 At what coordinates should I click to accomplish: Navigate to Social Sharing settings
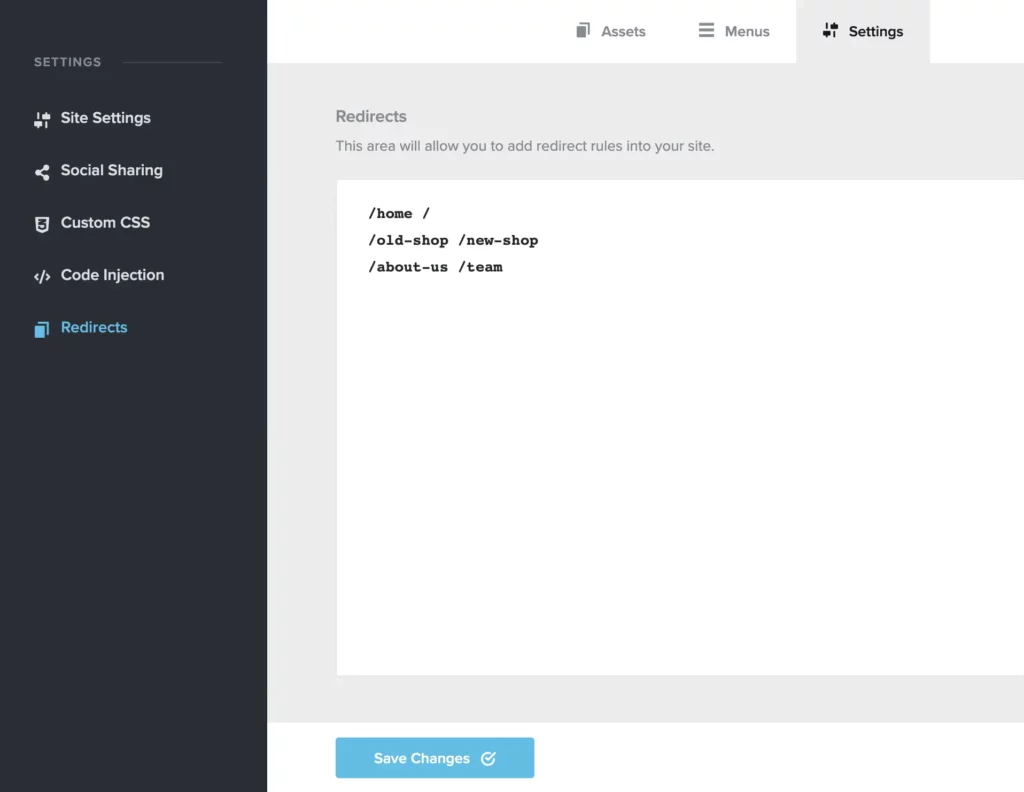[x=111, y=170]
